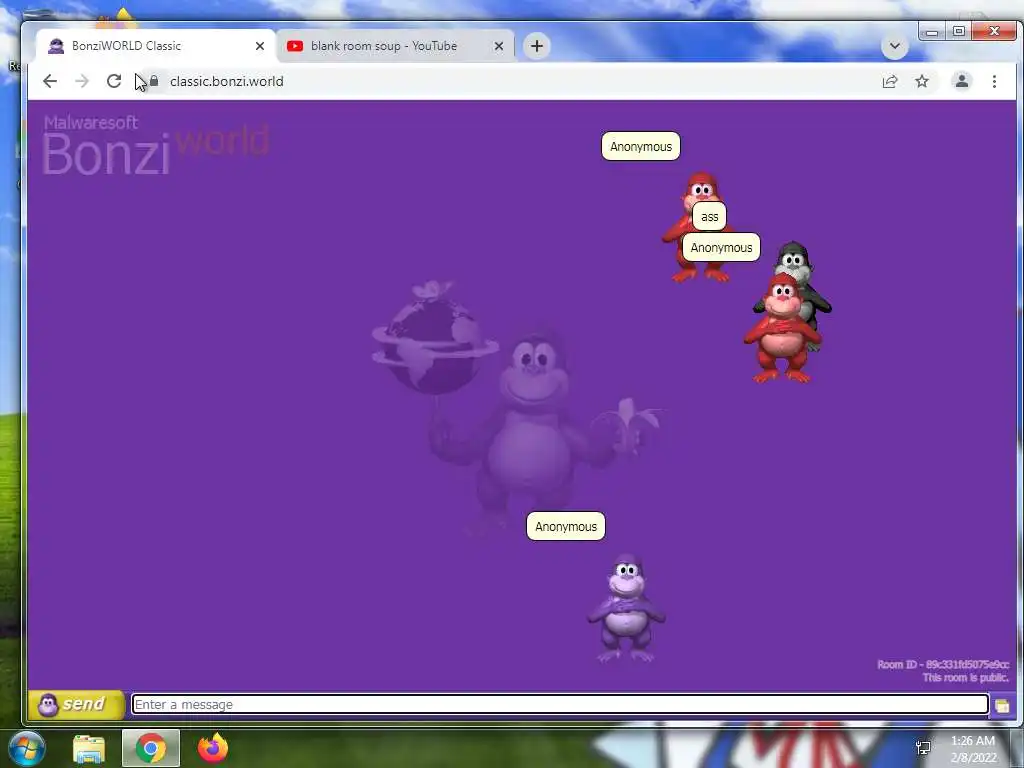1024x768 pixels.
Task: Open the Chrome profile icon
Action: coord(961,81)
